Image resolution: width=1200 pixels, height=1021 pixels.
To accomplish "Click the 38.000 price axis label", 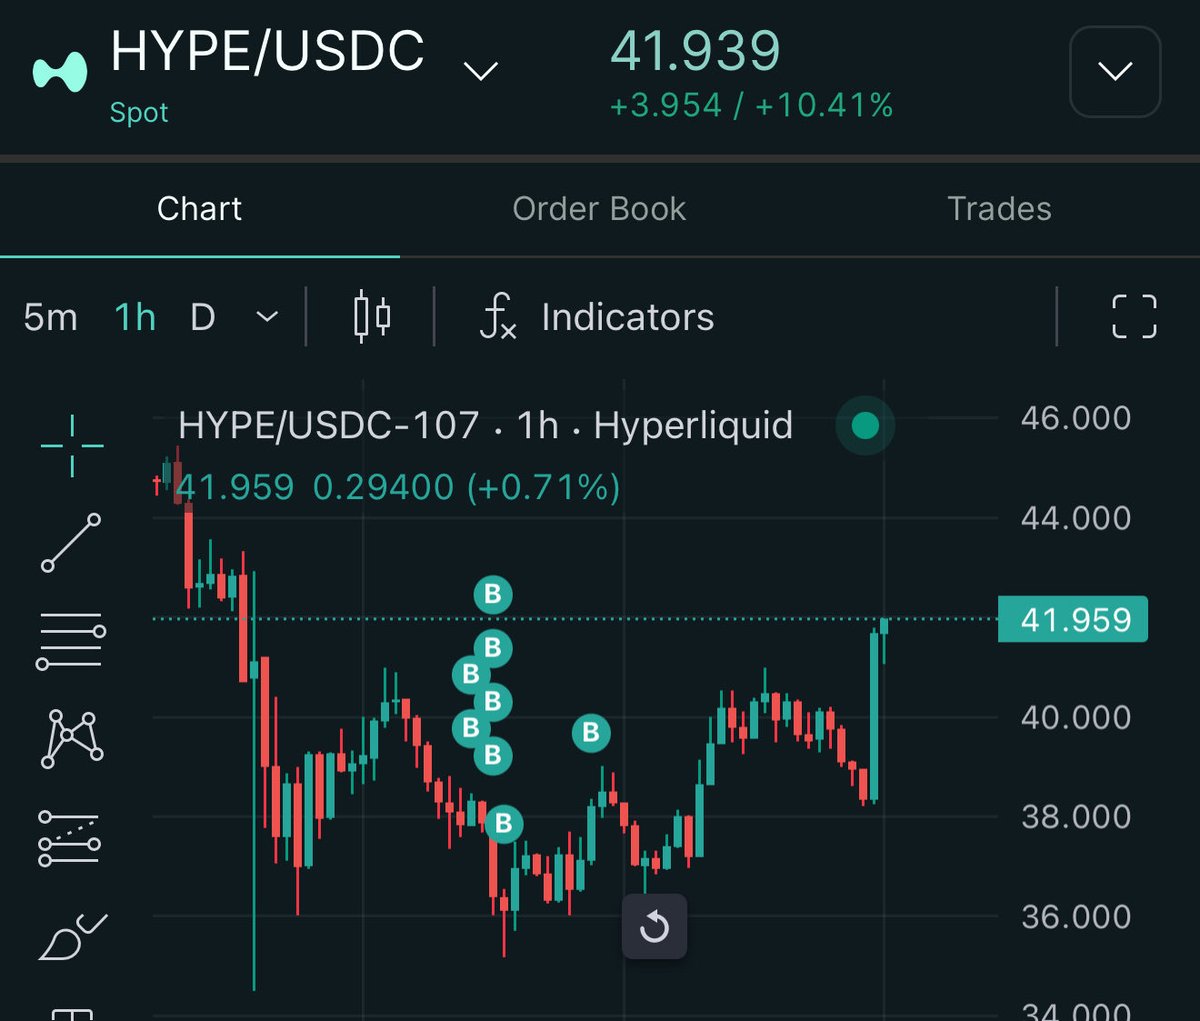I will point(1076,817).
